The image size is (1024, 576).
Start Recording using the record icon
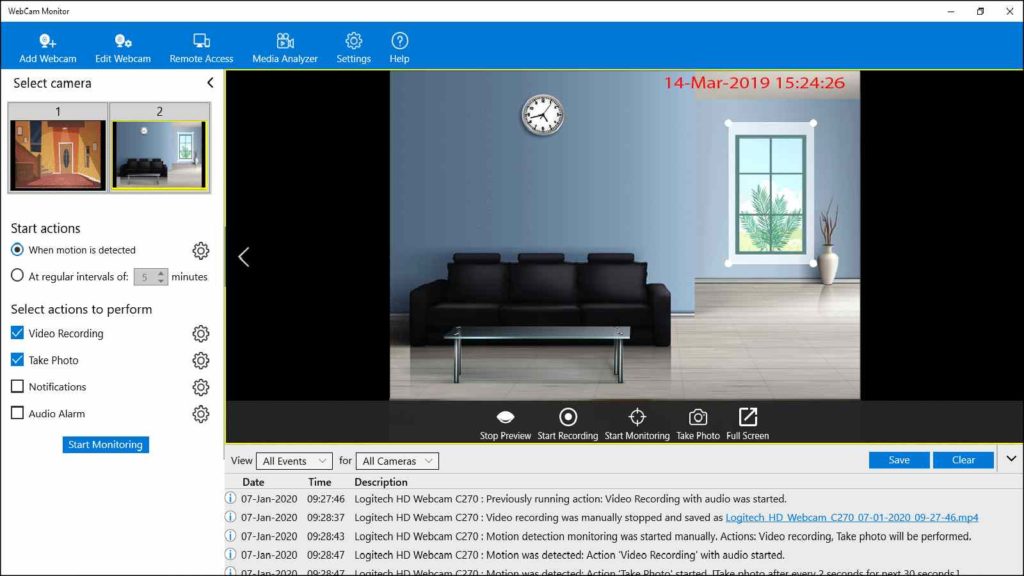point(568,424)
